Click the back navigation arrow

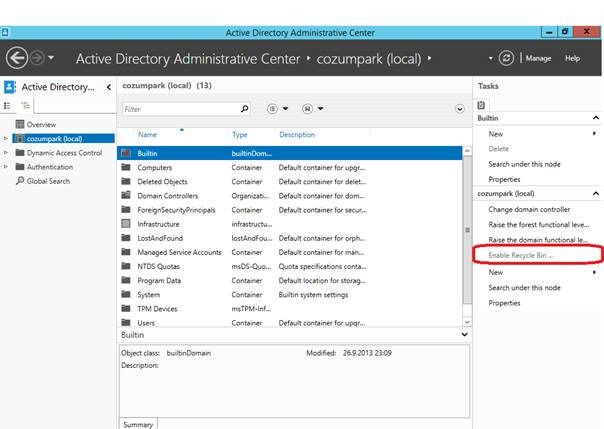pos(17,58)
